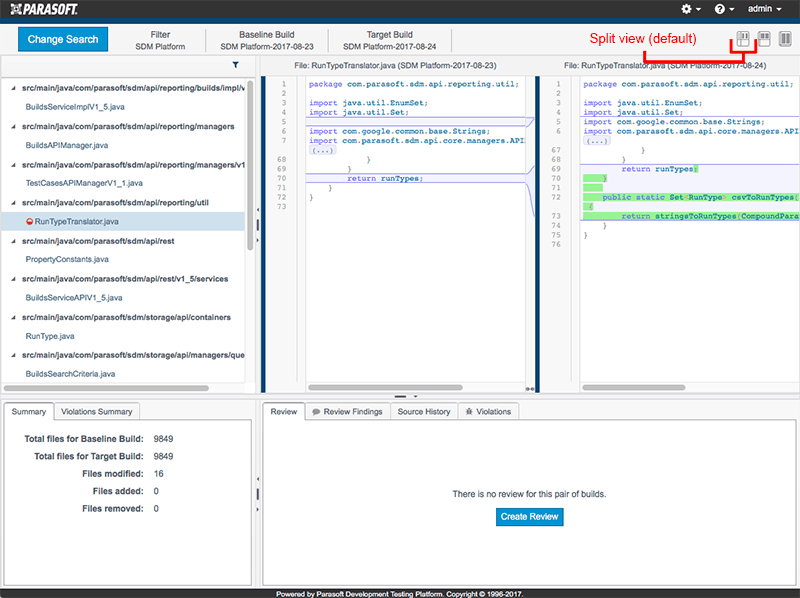Collapse the reporting/util folder
Image resolution: width=800 pixels, height=598 pixels.
click(x=13, y=203)
